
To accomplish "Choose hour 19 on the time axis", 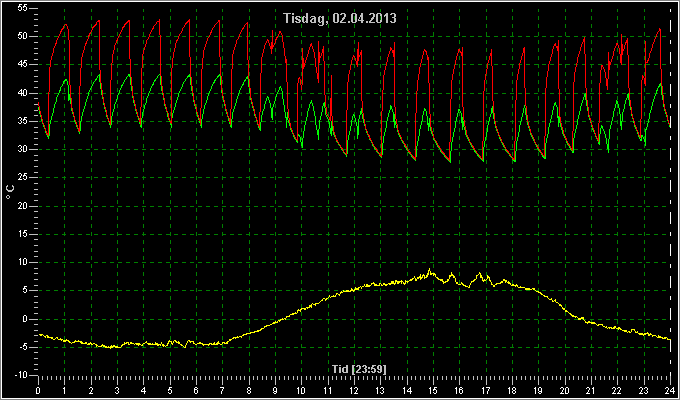I will (x=538, y=390).
